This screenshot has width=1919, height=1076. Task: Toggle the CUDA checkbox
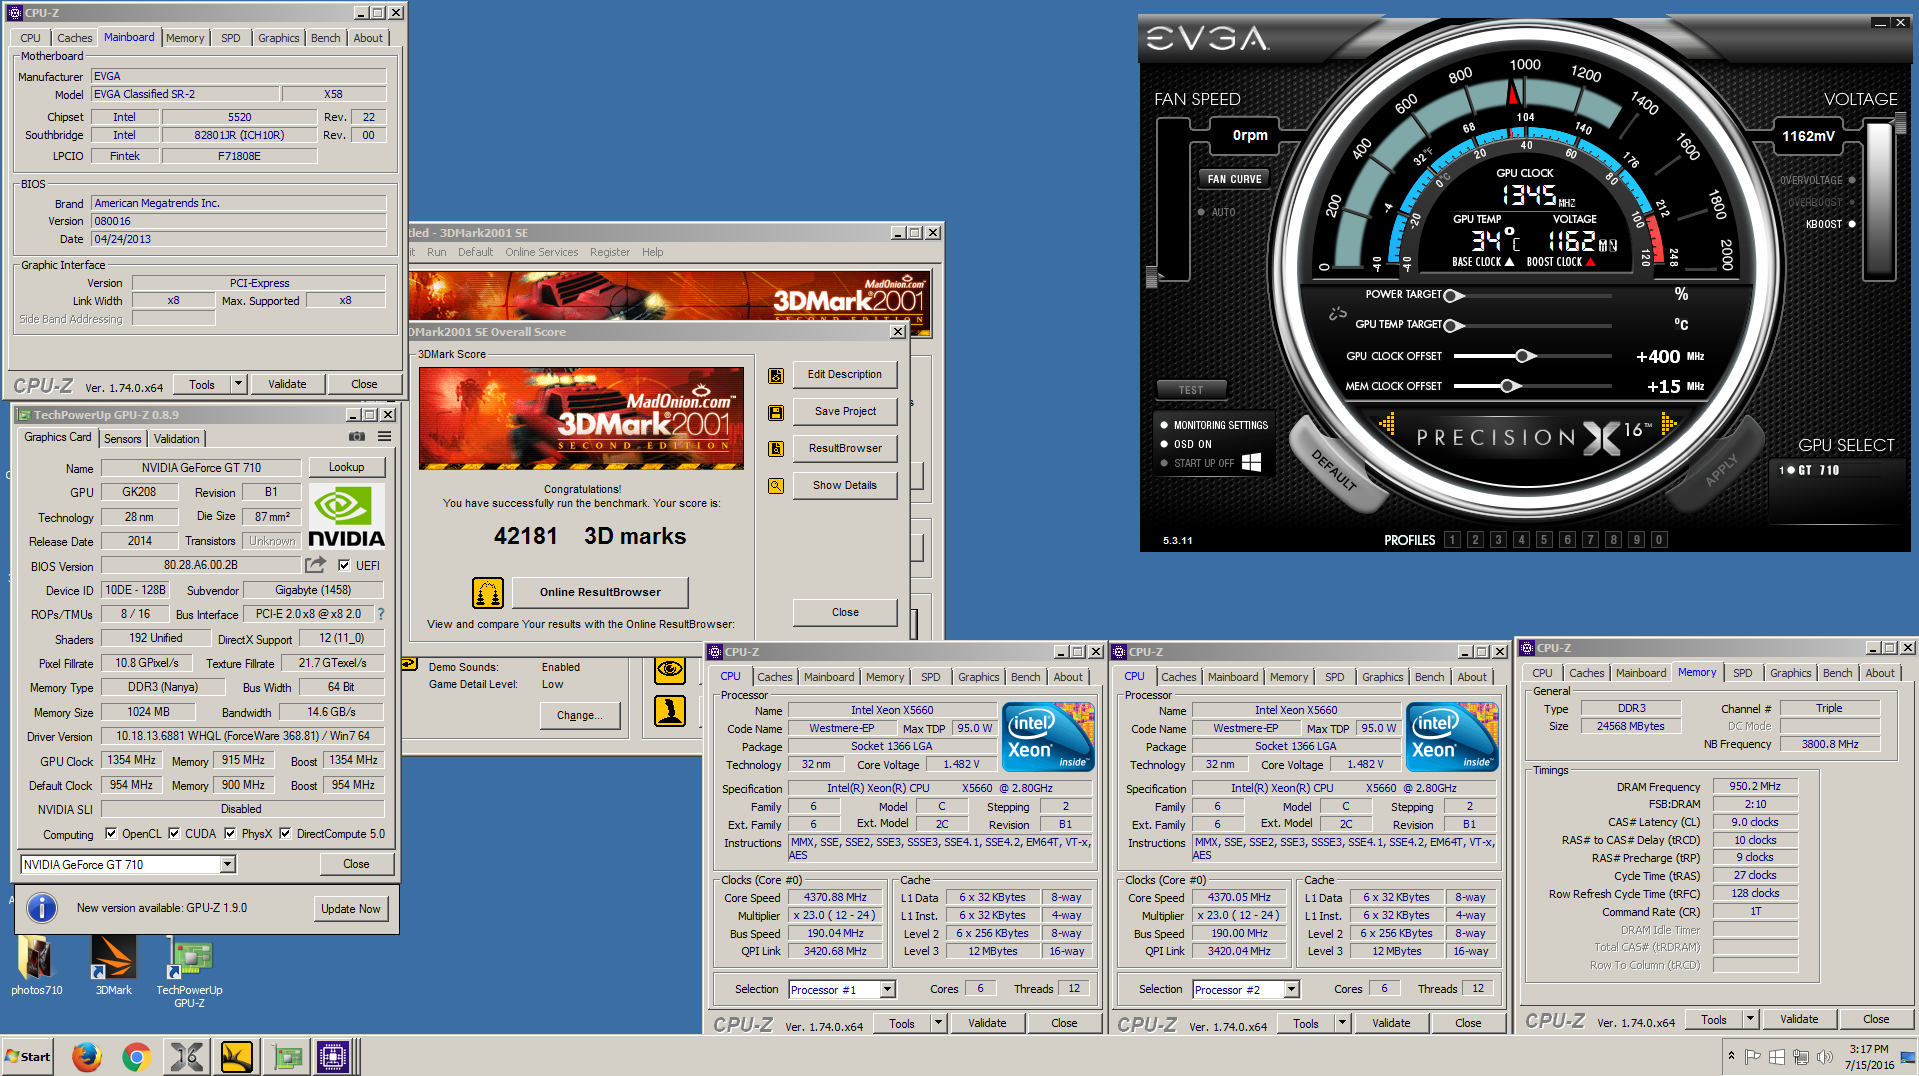[174, 834]
